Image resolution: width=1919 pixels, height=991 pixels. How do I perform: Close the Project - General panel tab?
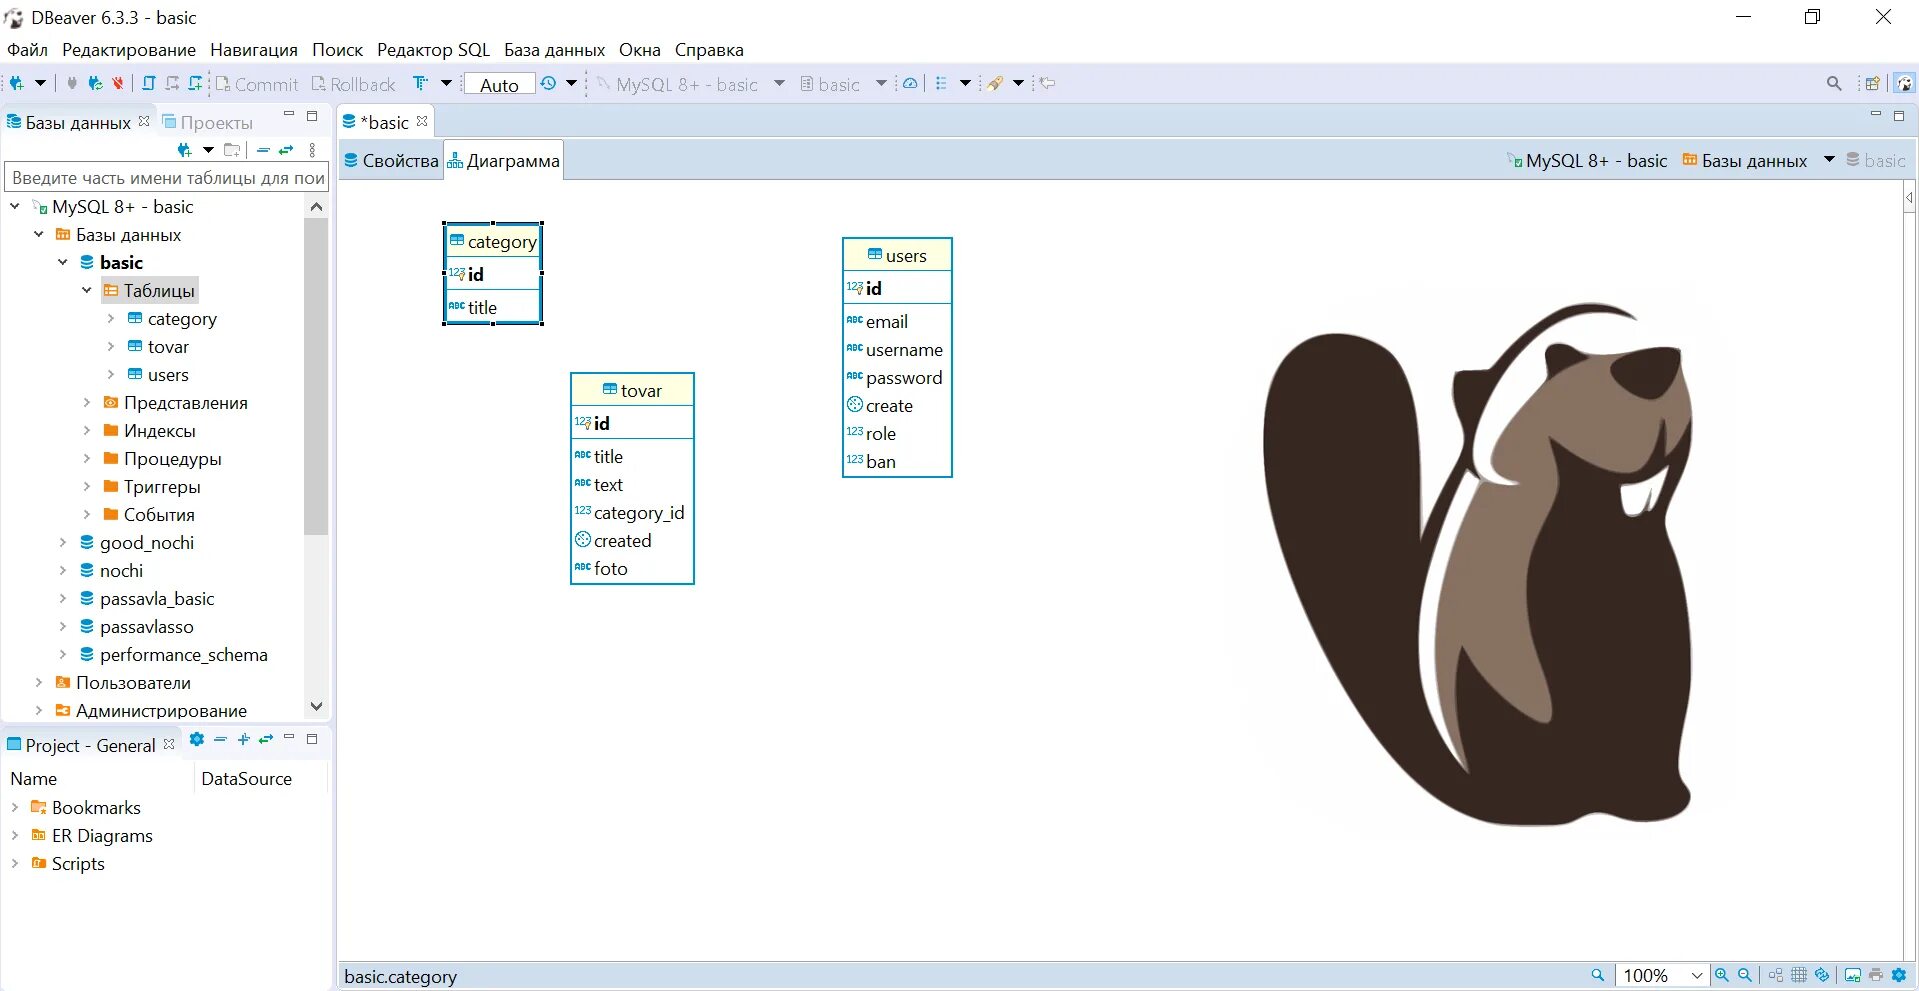tap(169, 744)
